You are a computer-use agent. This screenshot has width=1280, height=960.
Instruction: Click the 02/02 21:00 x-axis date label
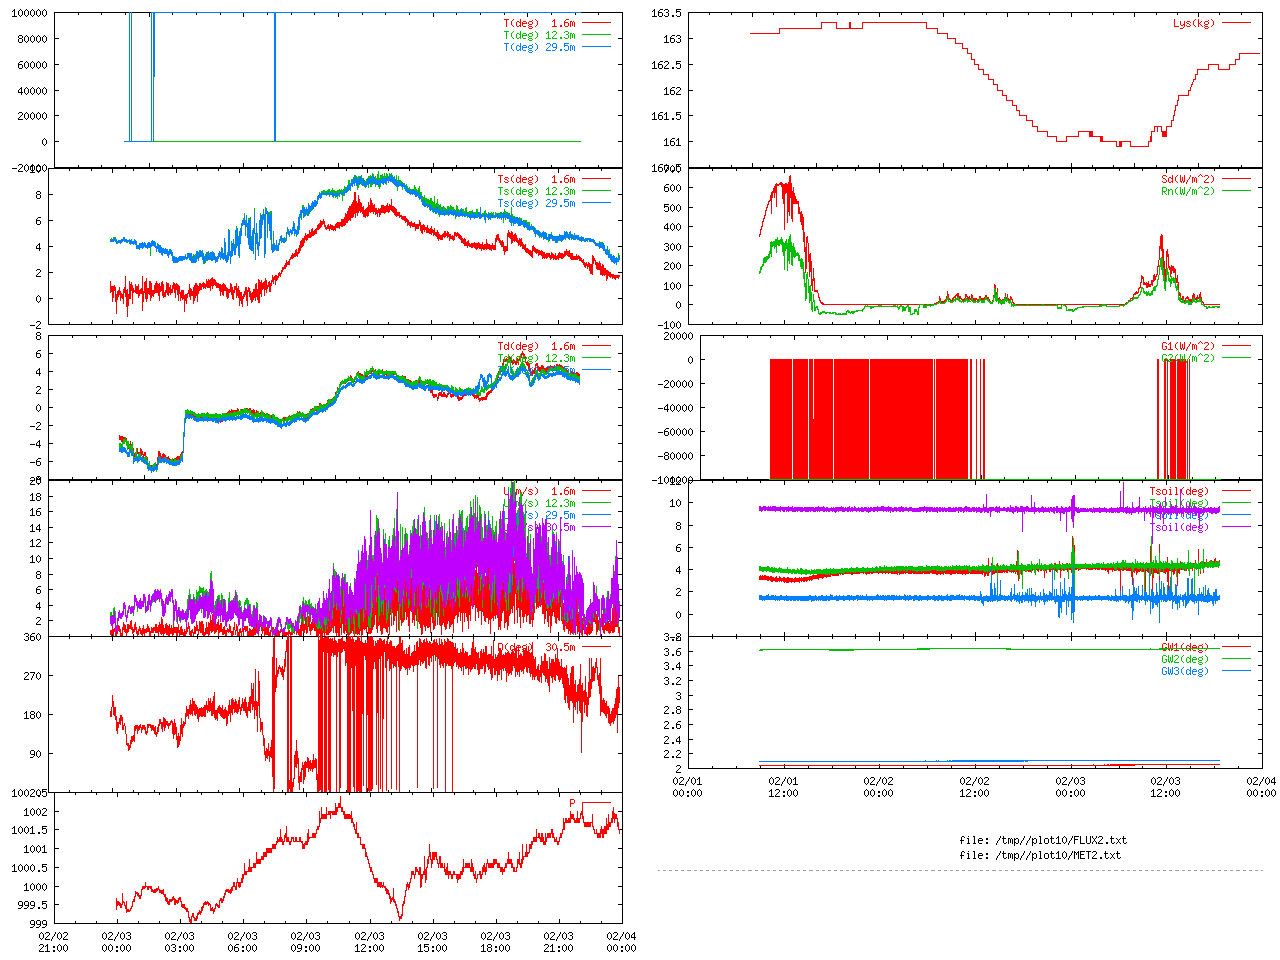coord(53,942)
